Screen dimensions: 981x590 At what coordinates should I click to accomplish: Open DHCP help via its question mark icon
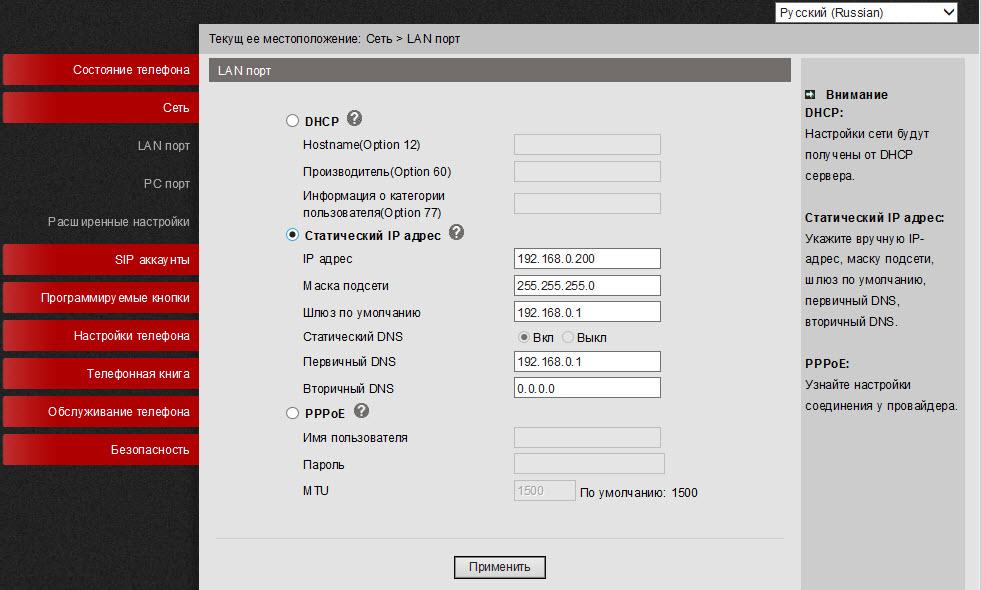click(353, 118)
